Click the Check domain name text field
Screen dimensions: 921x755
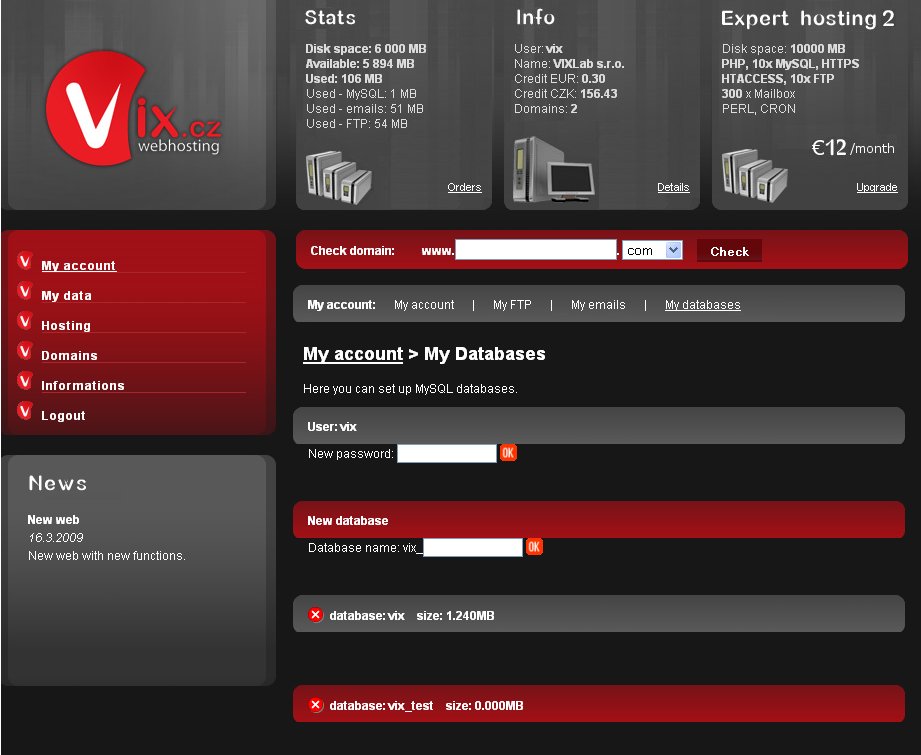pos(536,250)
